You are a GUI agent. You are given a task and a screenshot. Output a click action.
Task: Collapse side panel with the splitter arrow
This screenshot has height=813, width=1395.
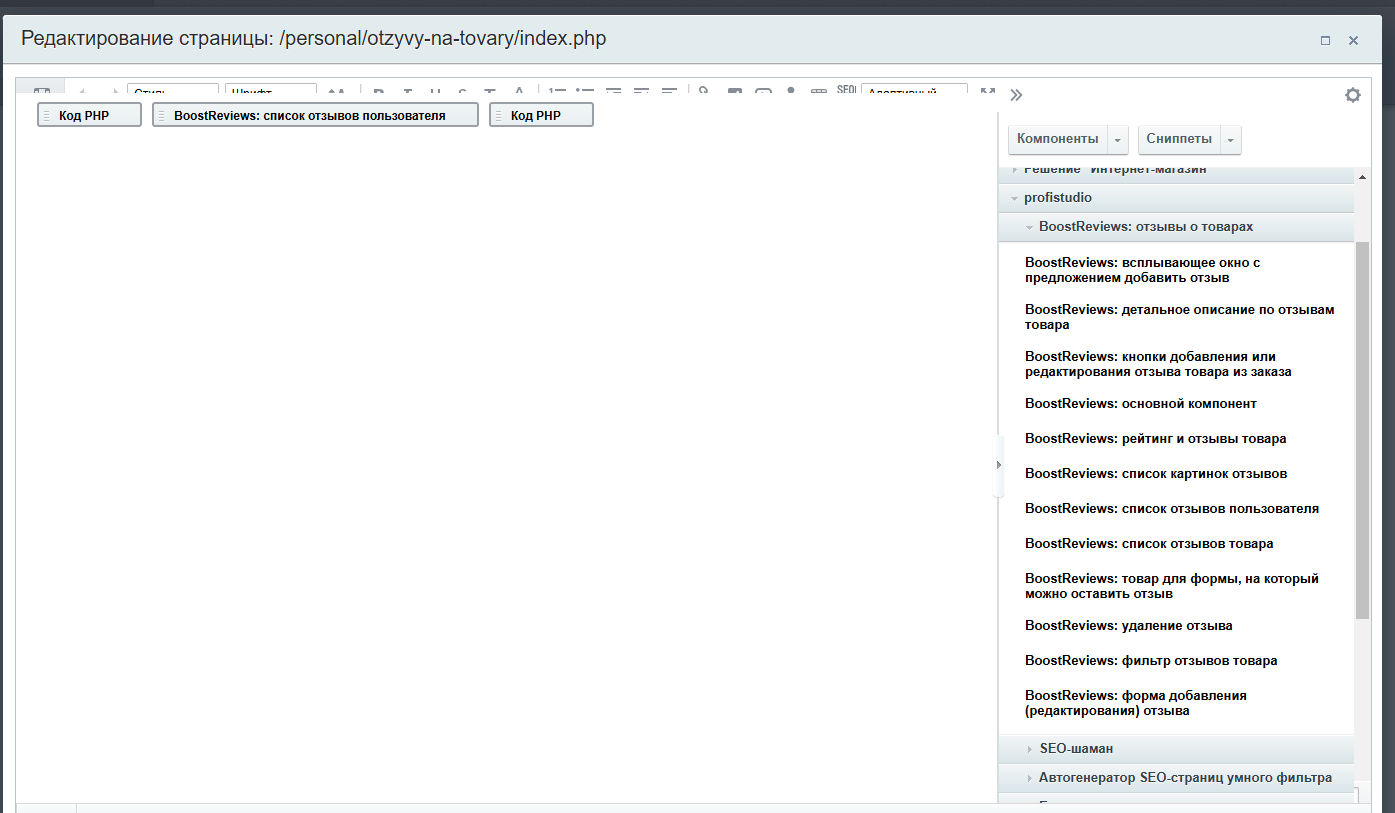point(998,465)
